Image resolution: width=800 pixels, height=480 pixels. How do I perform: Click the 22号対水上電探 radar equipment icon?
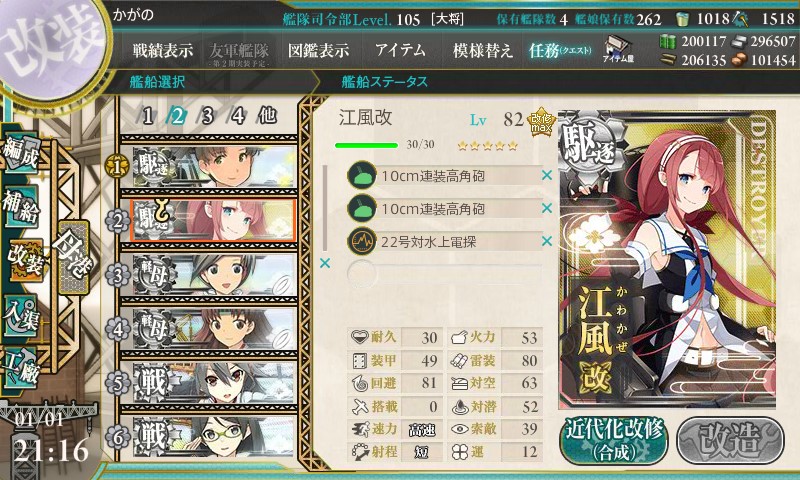[x=362, y=241]
